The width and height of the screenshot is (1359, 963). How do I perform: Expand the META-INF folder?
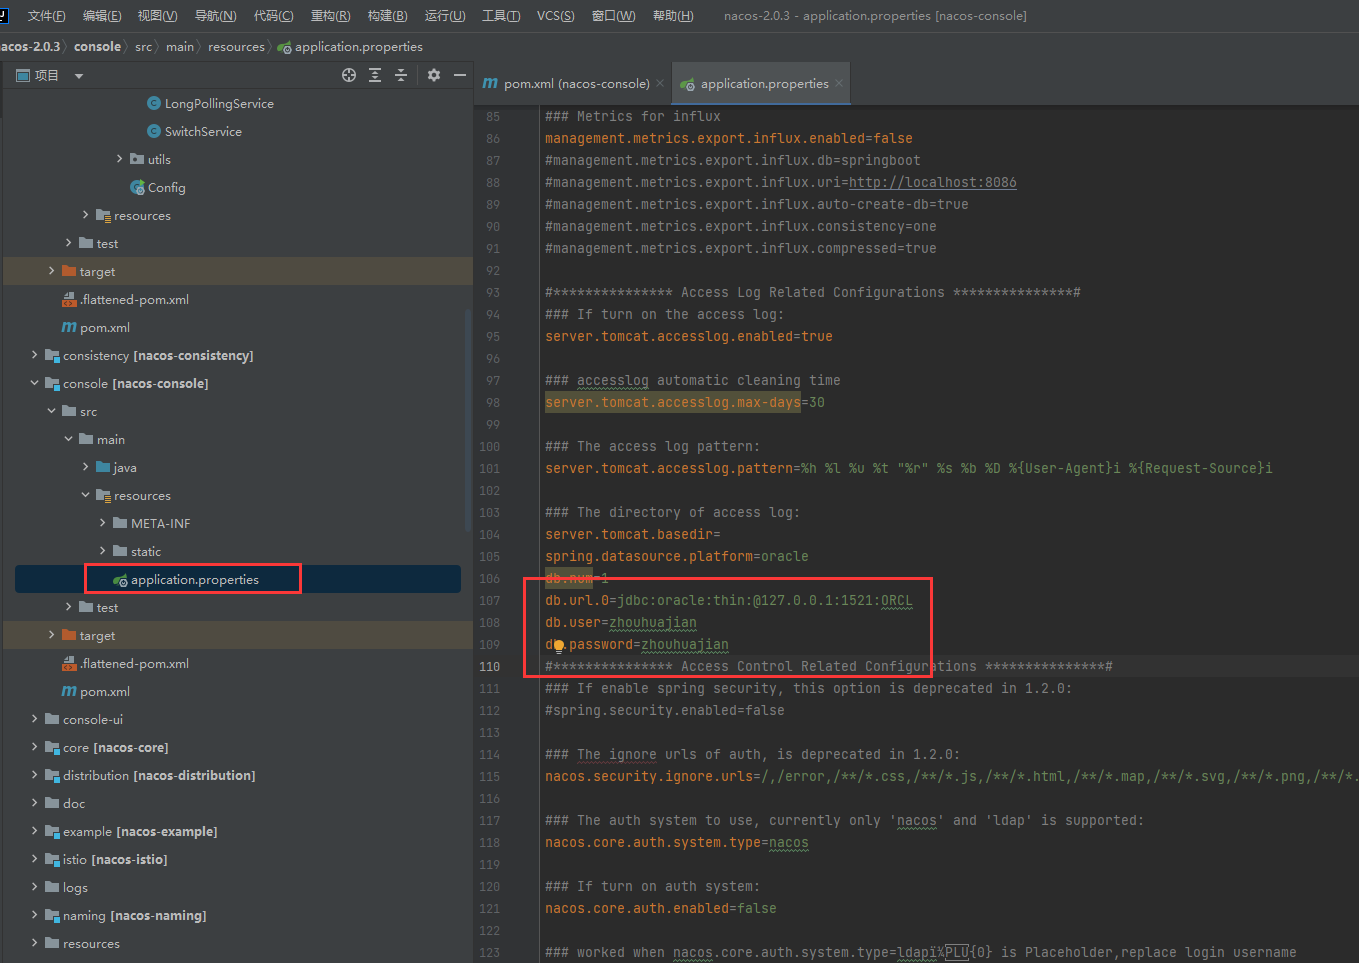[103, 523]
